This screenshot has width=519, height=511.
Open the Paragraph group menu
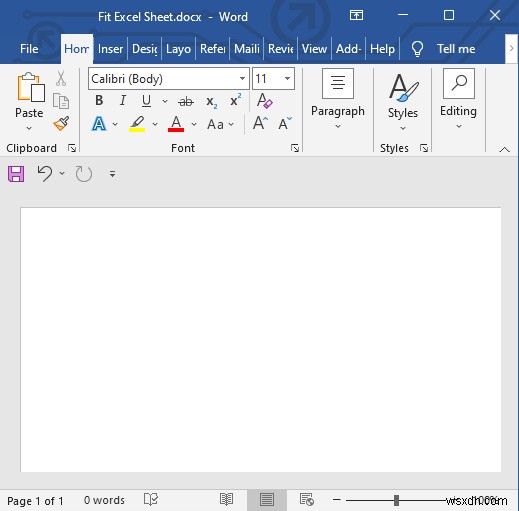(x=338, y=98)
